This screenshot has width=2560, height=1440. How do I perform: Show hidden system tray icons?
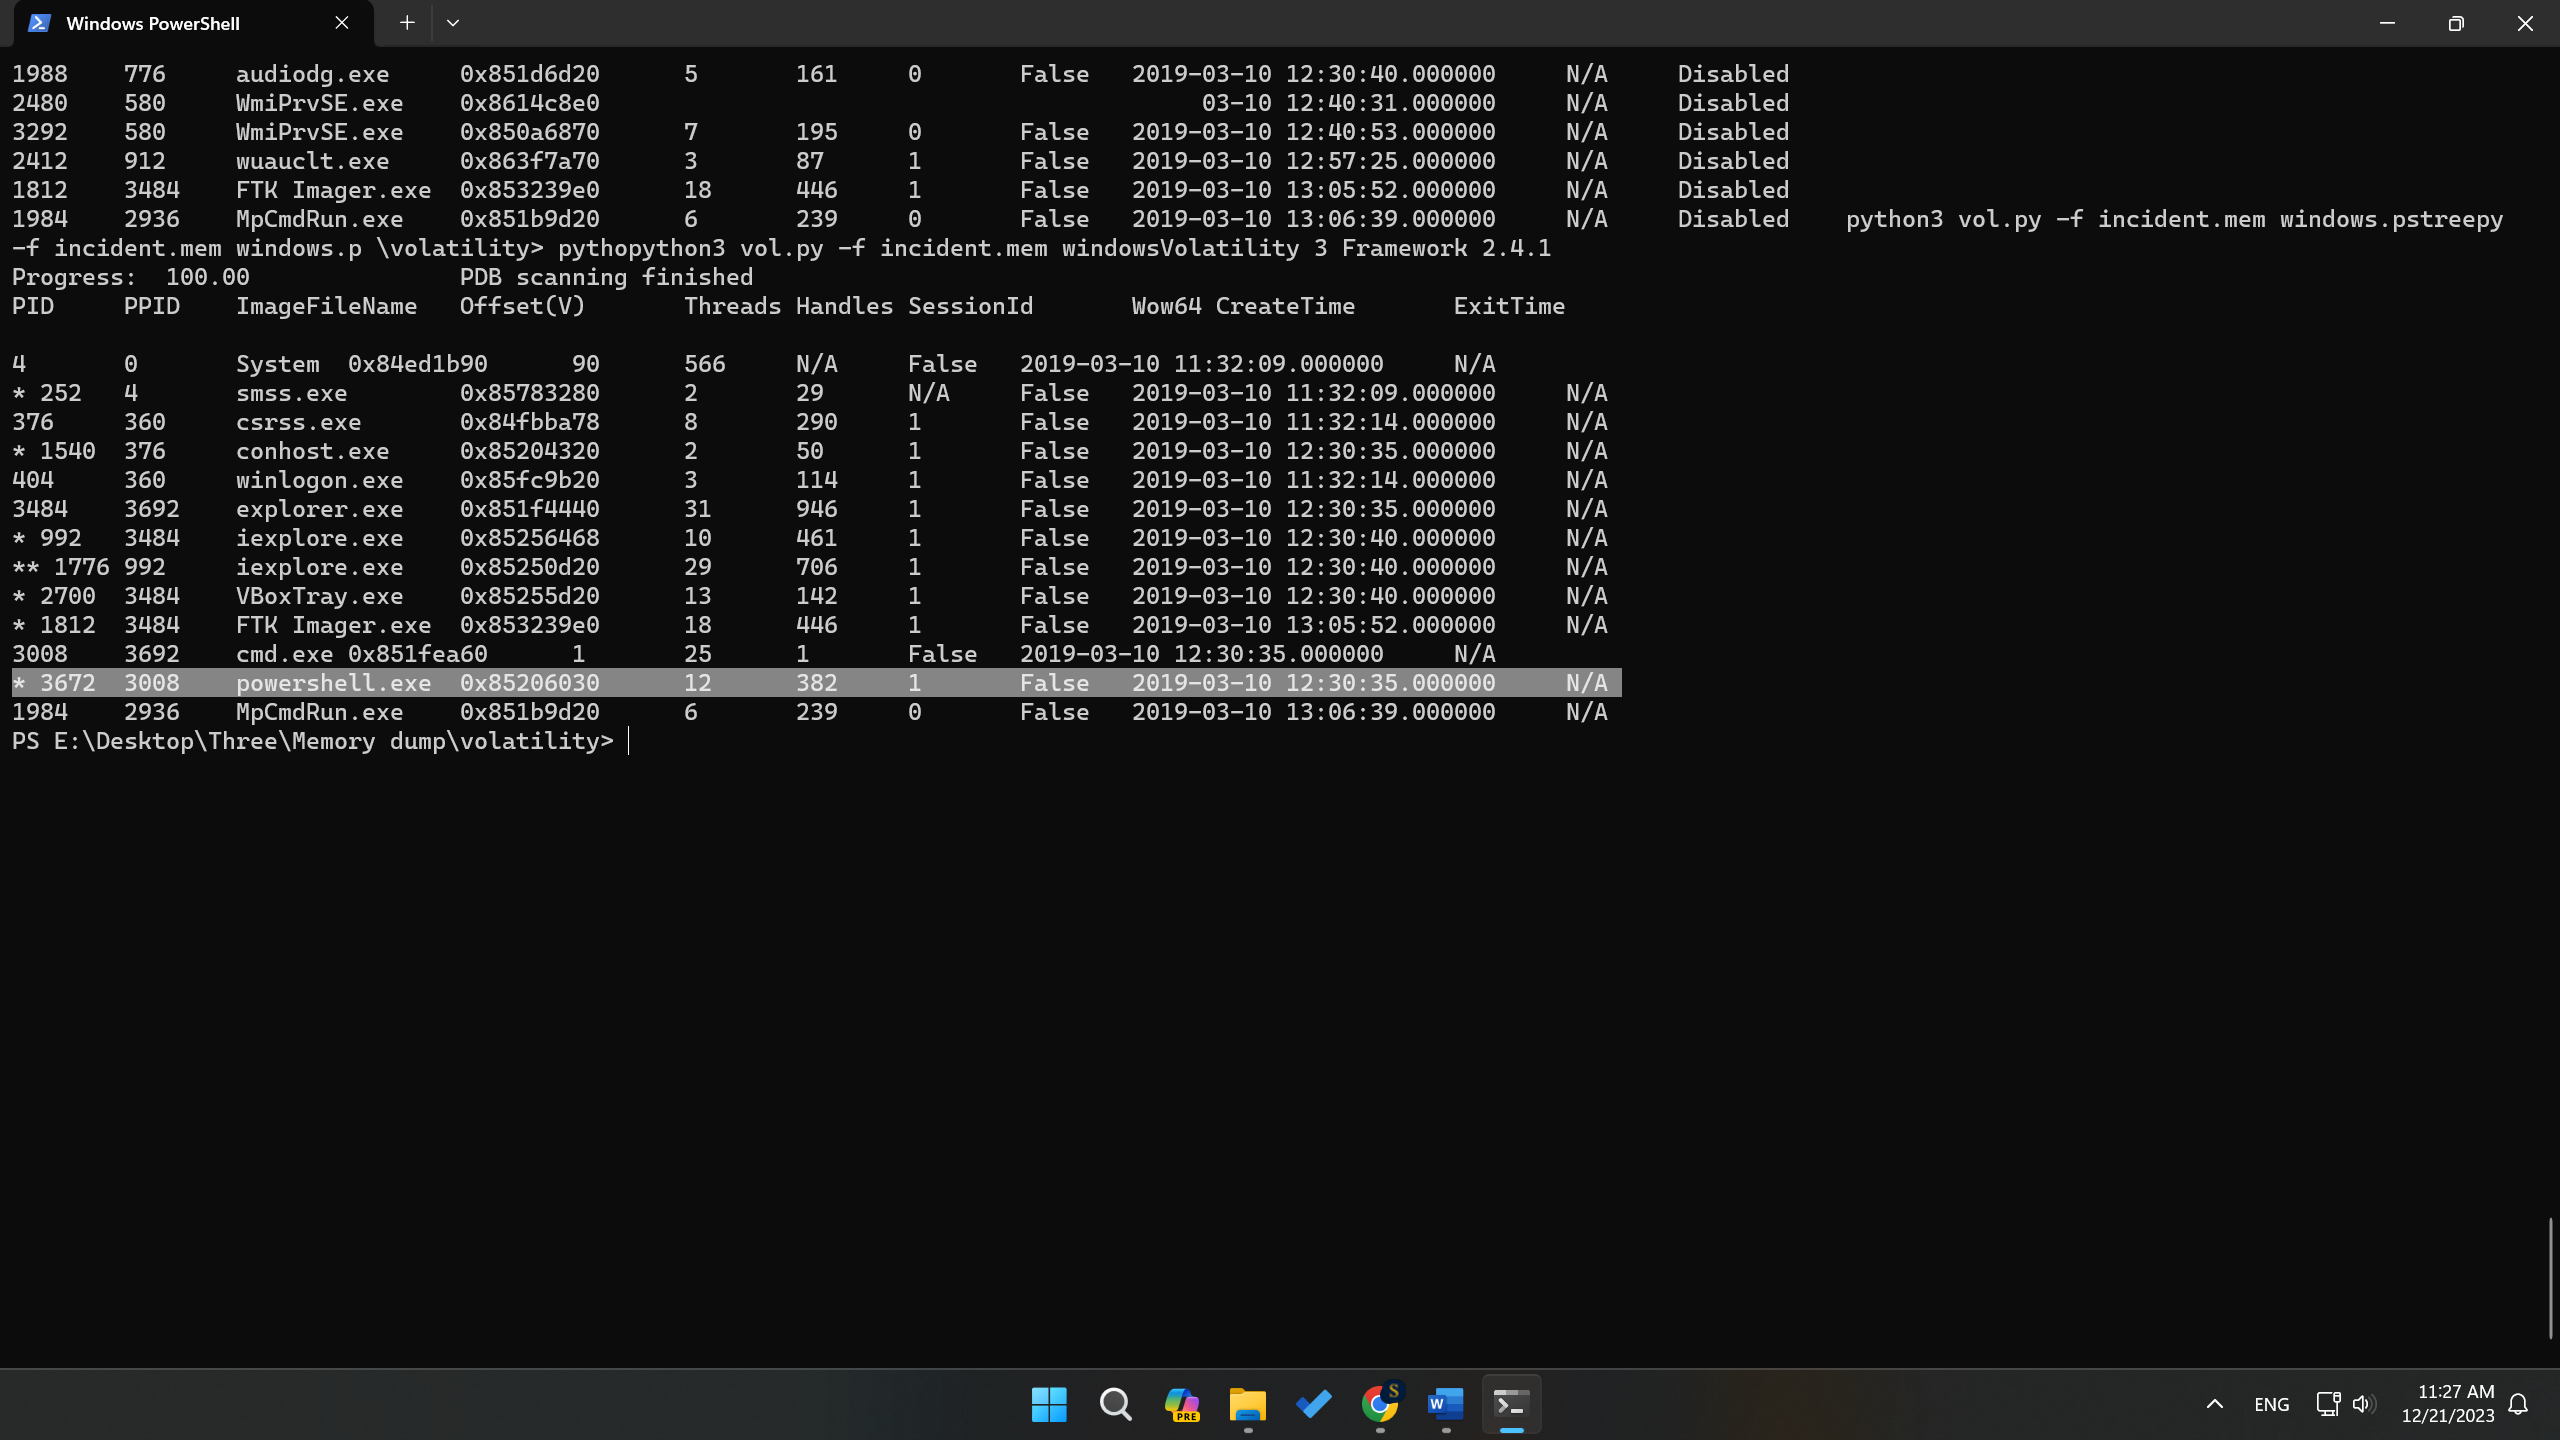[x=2215, y=1405]
